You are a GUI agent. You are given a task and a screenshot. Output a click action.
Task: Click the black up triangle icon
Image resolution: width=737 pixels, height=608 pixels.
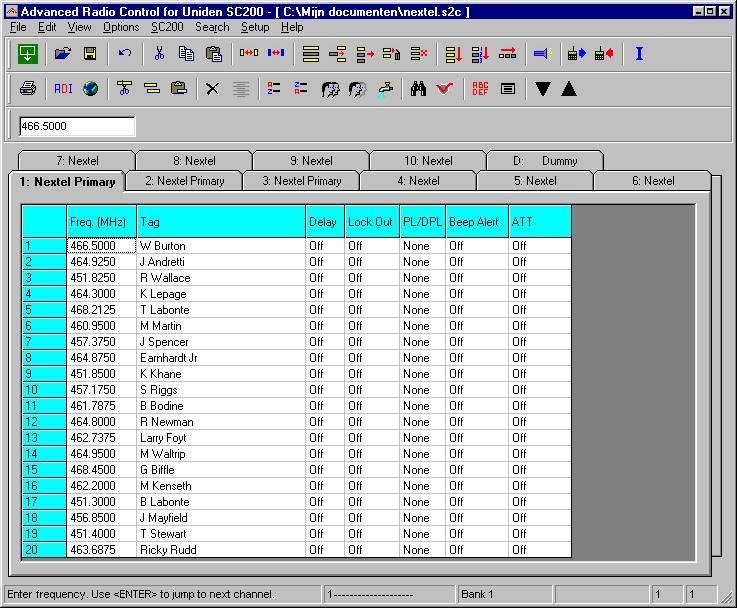pos(569,88)
